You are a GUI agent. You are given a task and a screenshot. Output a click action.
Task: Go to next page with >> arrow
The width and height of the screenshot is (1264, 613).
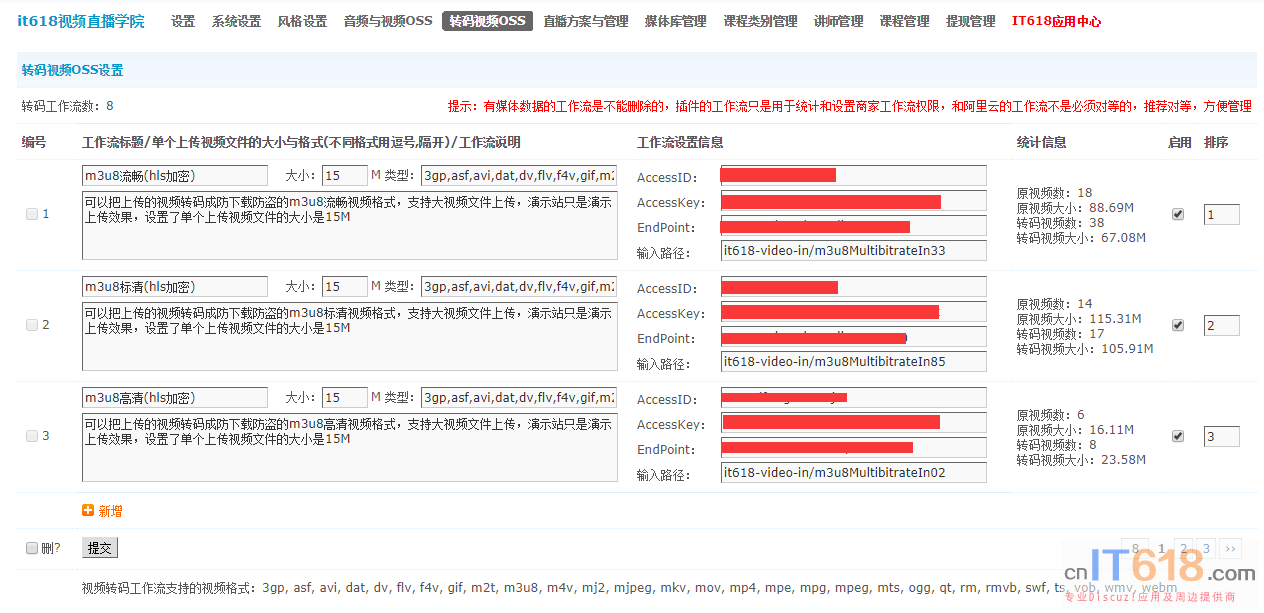1230,548
